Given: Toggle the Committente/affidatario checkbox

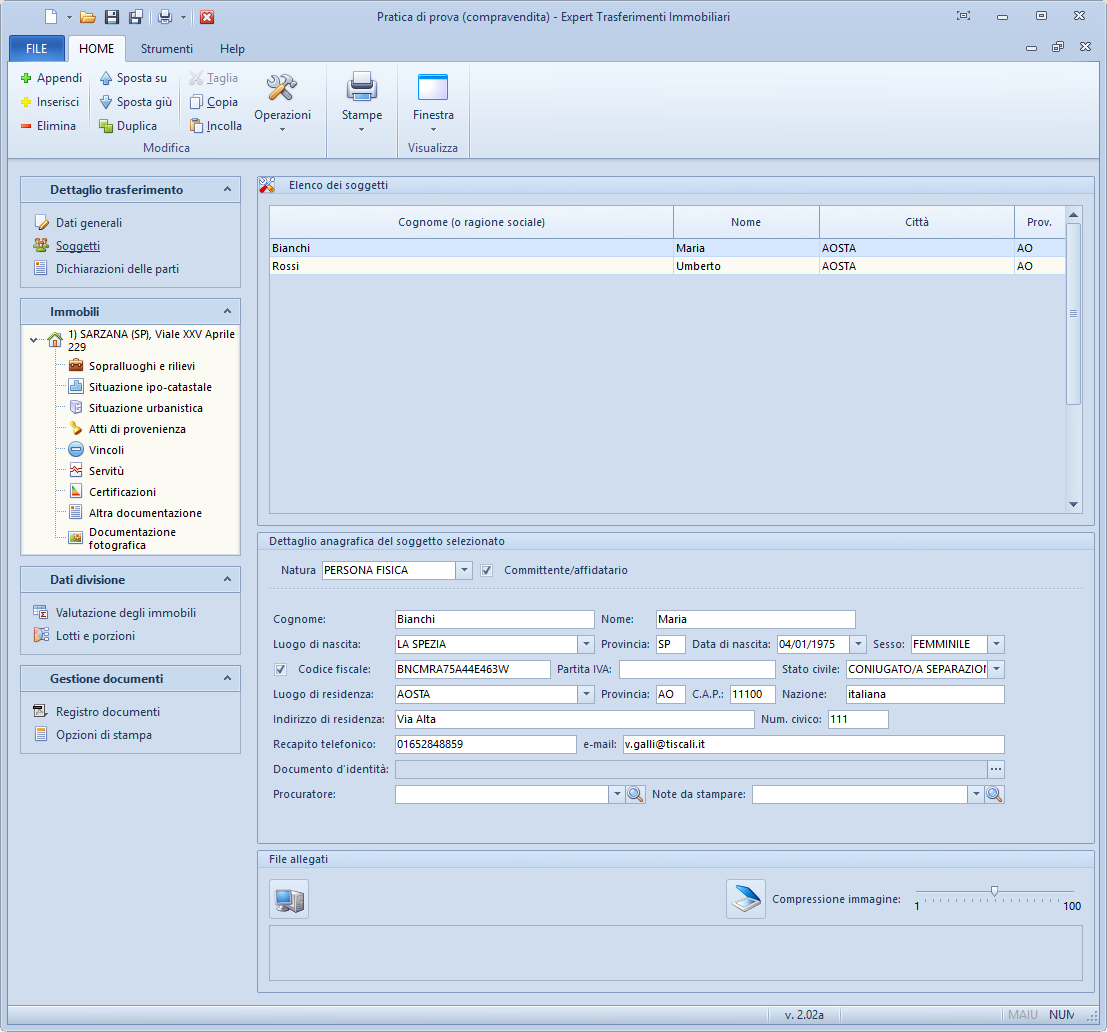Looking at the screenshot, I should click(487, 570).
